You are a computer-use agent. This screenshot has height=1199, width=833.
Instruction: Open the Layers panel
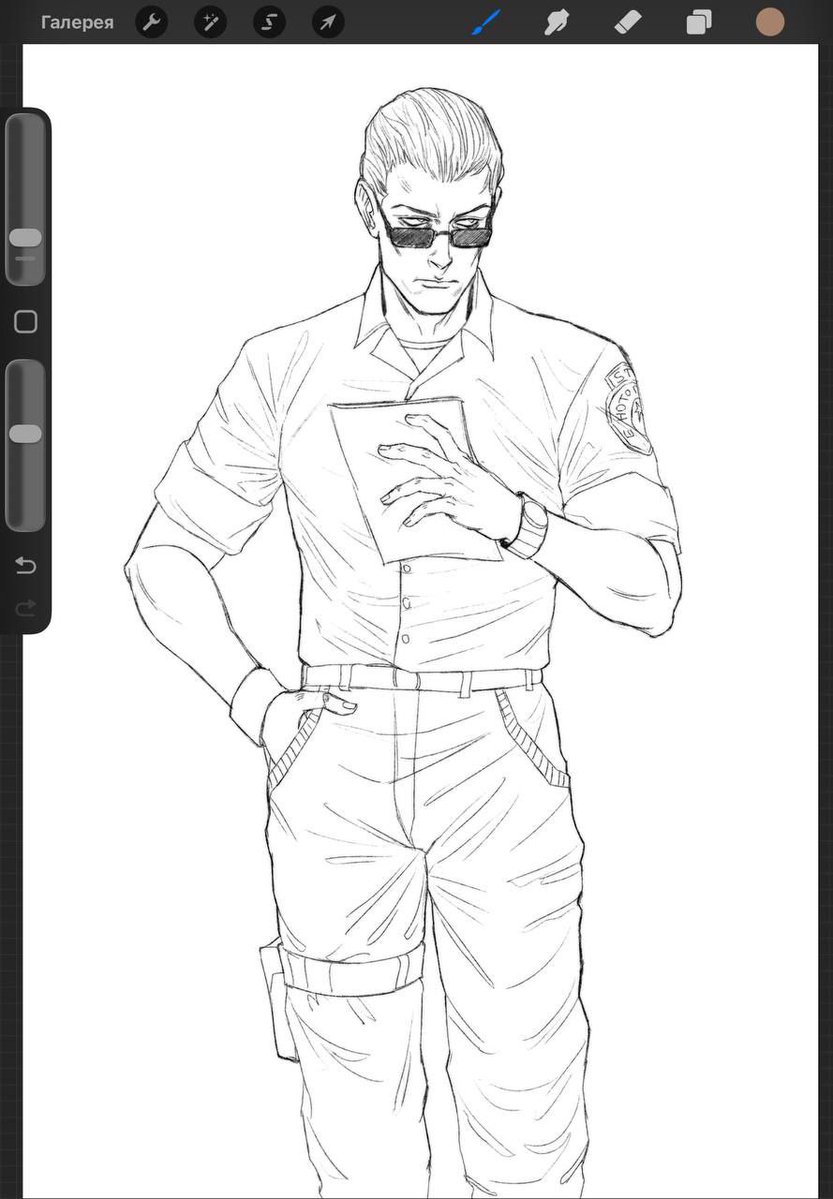699,22
